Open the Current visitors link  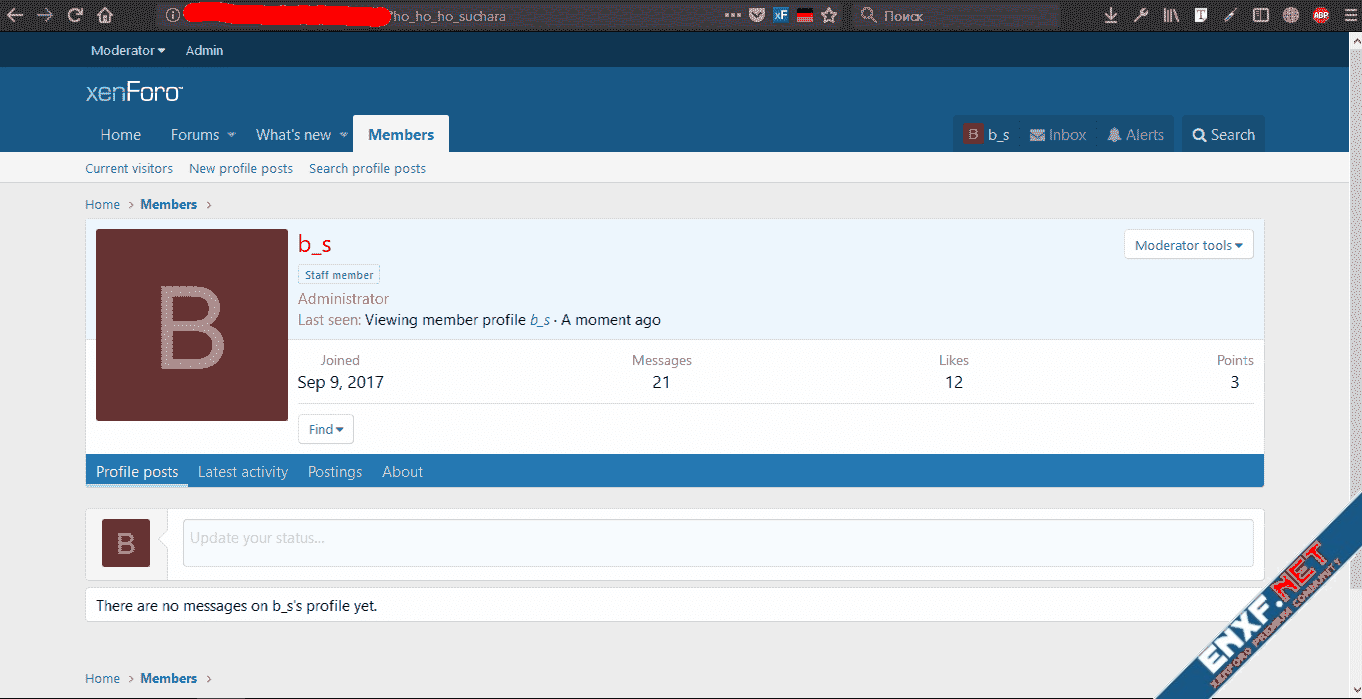(129, 169)
